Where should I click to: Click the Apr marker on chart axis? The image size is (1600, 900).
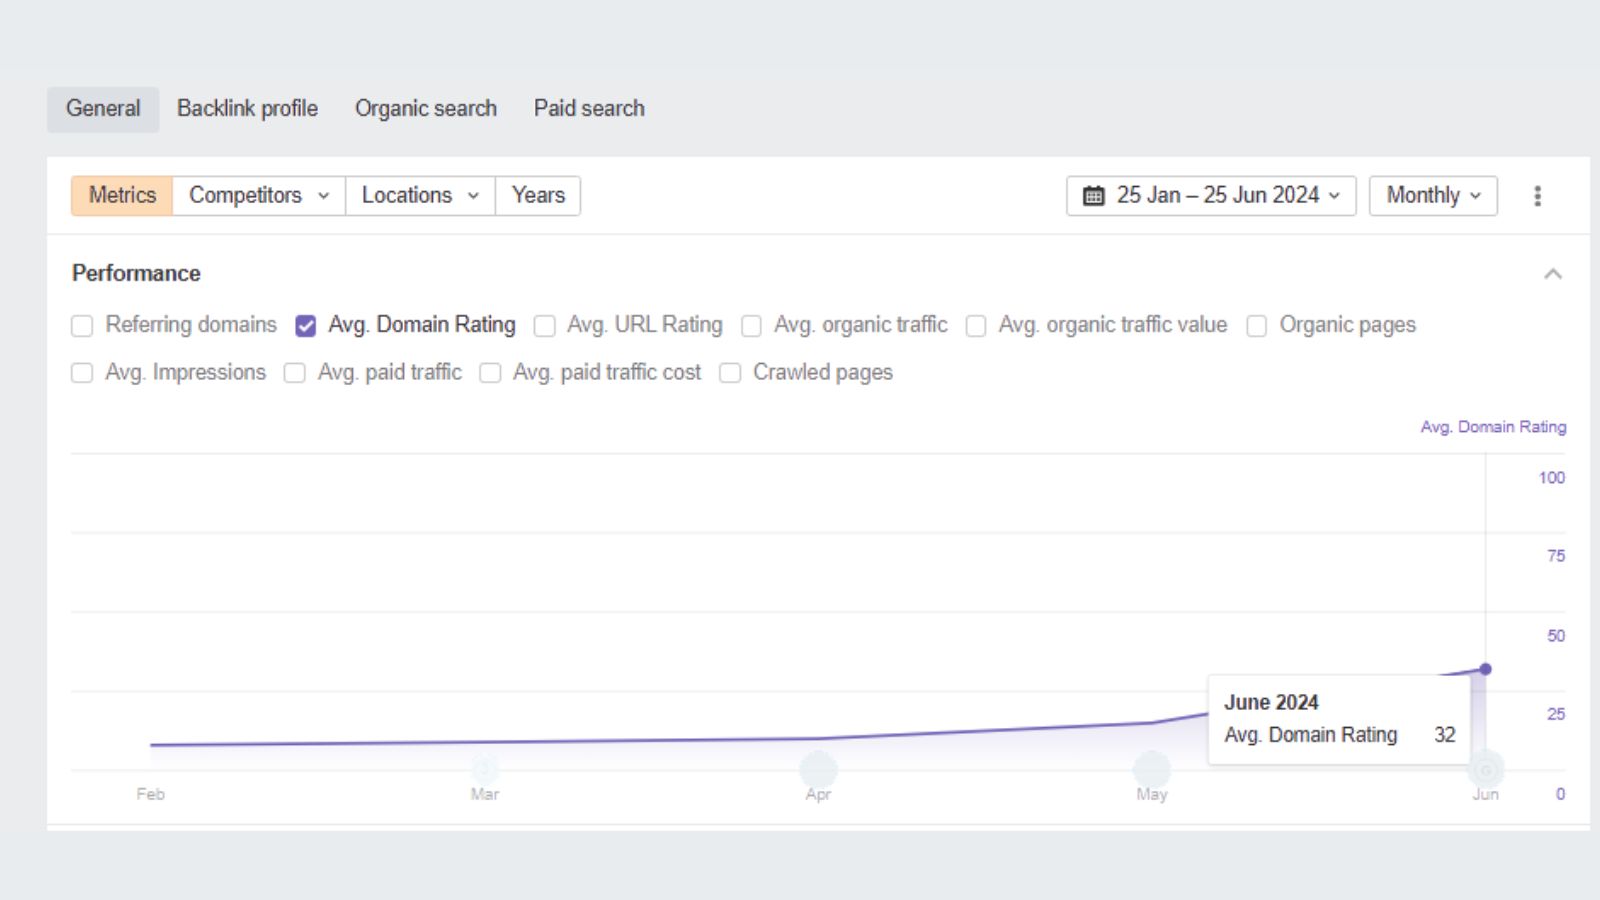818,770
